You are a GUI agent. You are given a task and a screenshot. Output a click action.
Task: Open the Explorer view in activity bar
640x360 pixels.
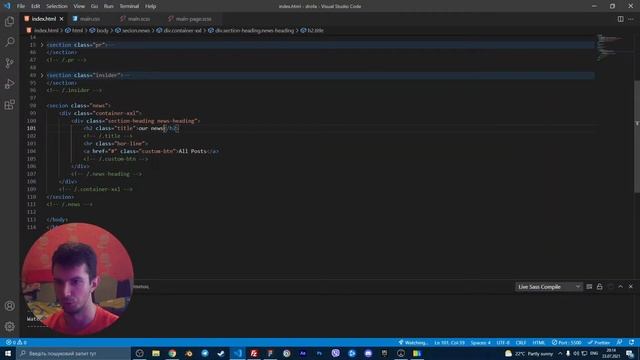(x=9, y=21)
